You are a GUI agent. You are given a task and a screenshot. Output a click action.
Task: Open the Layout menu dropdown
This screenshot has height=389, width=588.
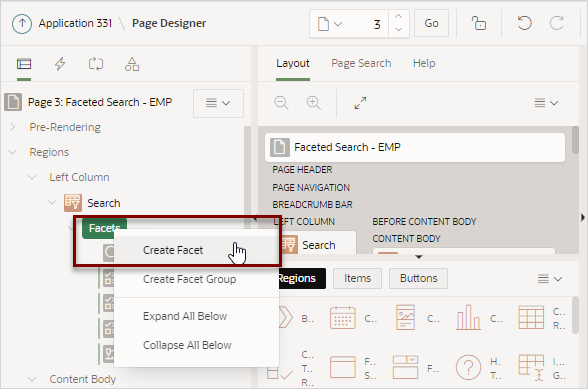click(546, 103)
